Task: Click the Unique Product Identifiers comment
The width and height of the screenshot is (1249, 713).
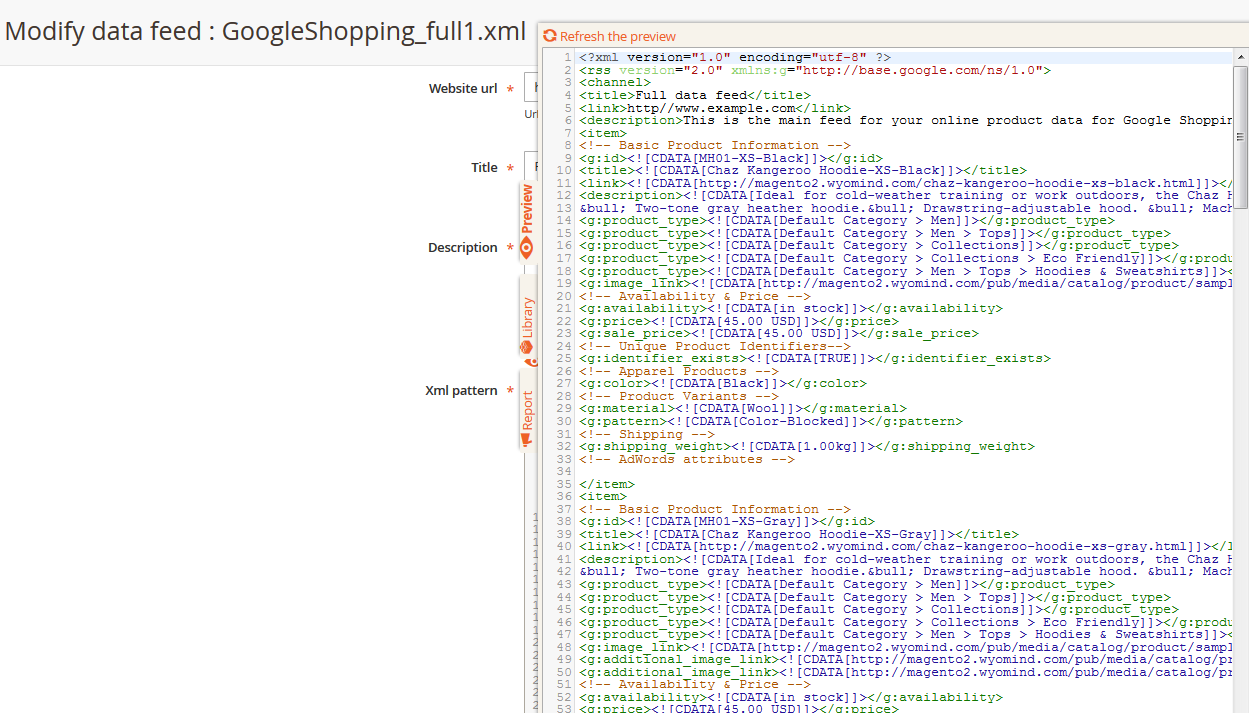Action: (x=714, y=346)
